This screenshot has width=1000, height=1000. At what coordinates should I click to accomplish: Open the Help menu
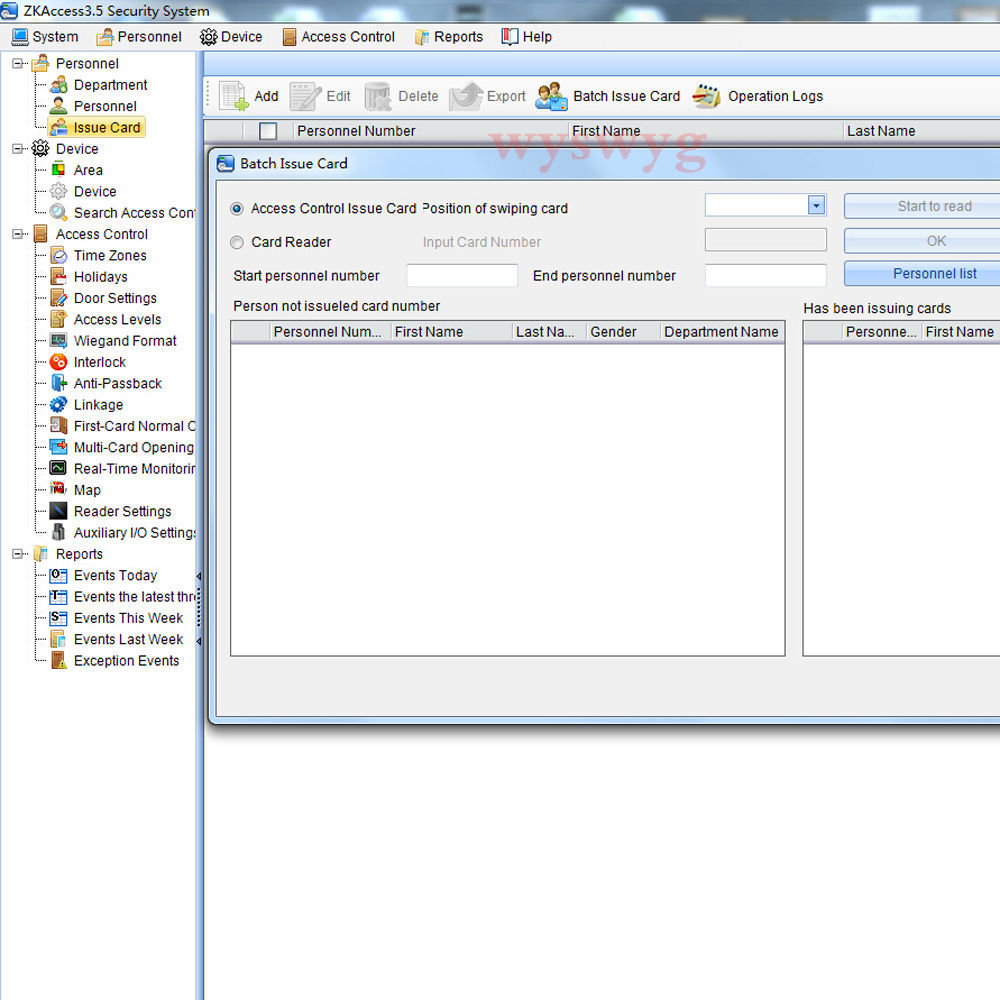point(526,37)
